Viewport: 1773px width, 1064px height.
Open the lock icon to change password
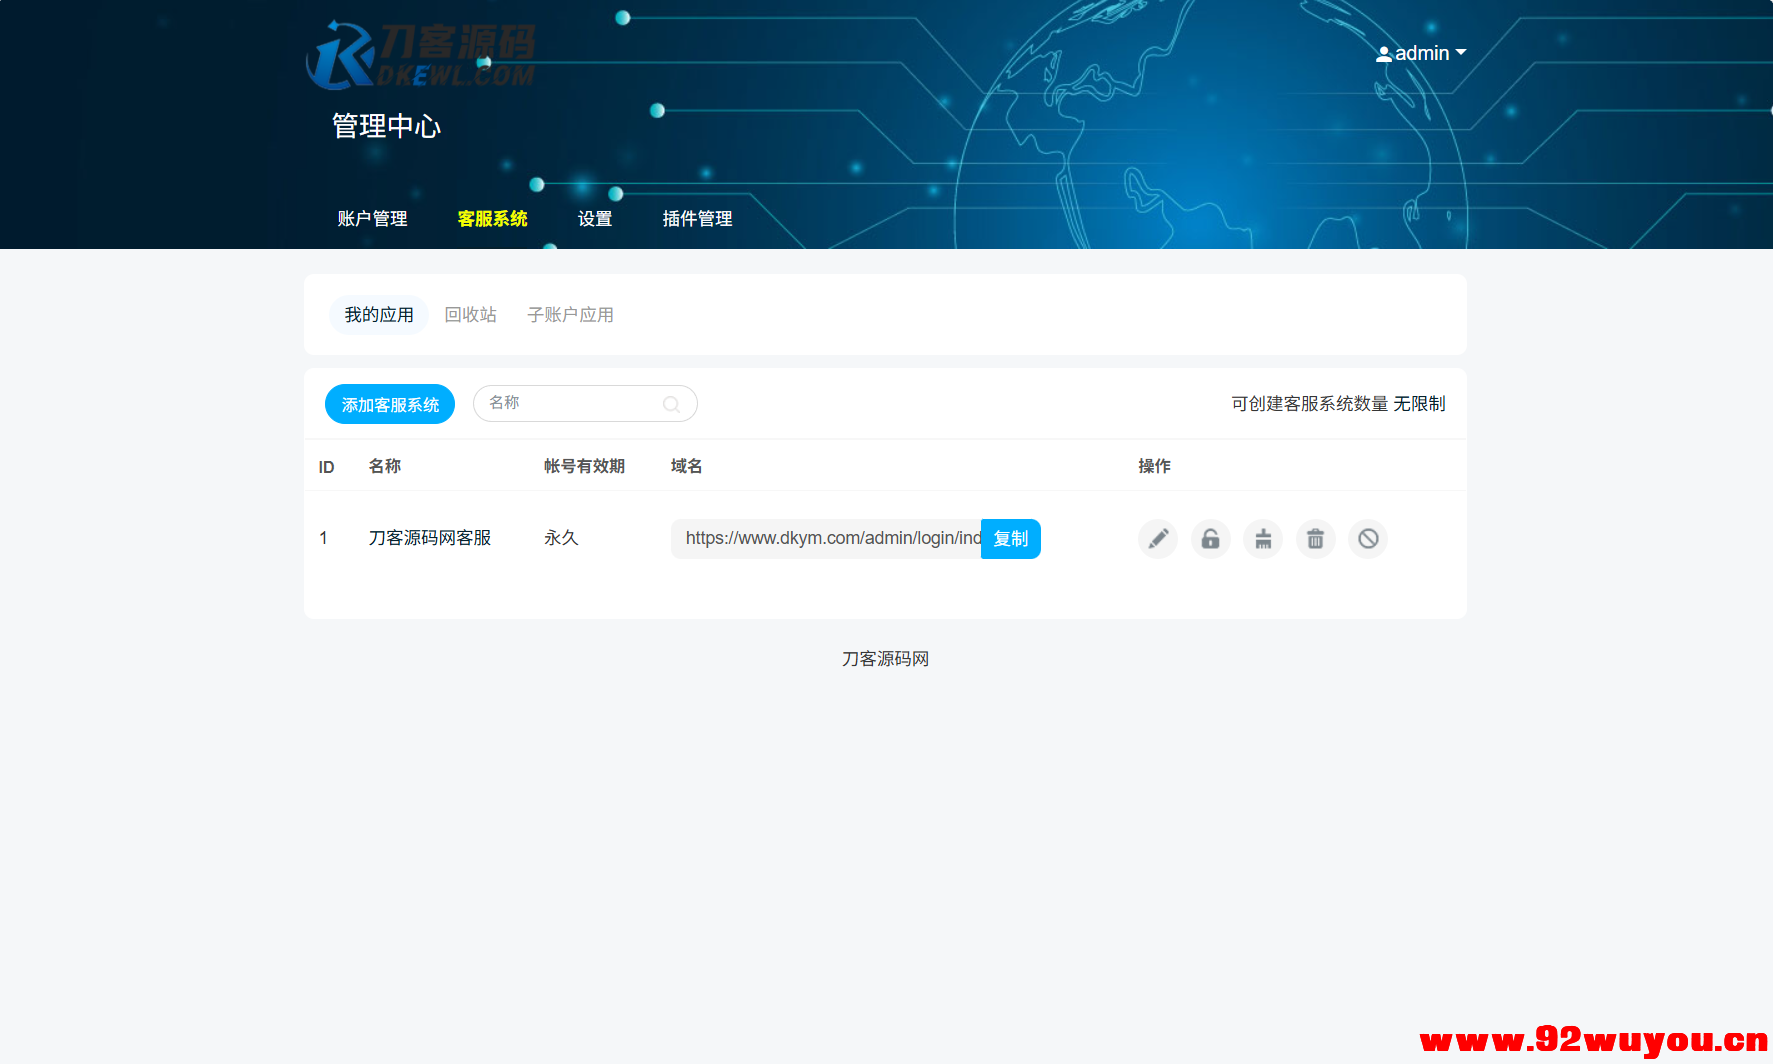tap(1210, 539)
